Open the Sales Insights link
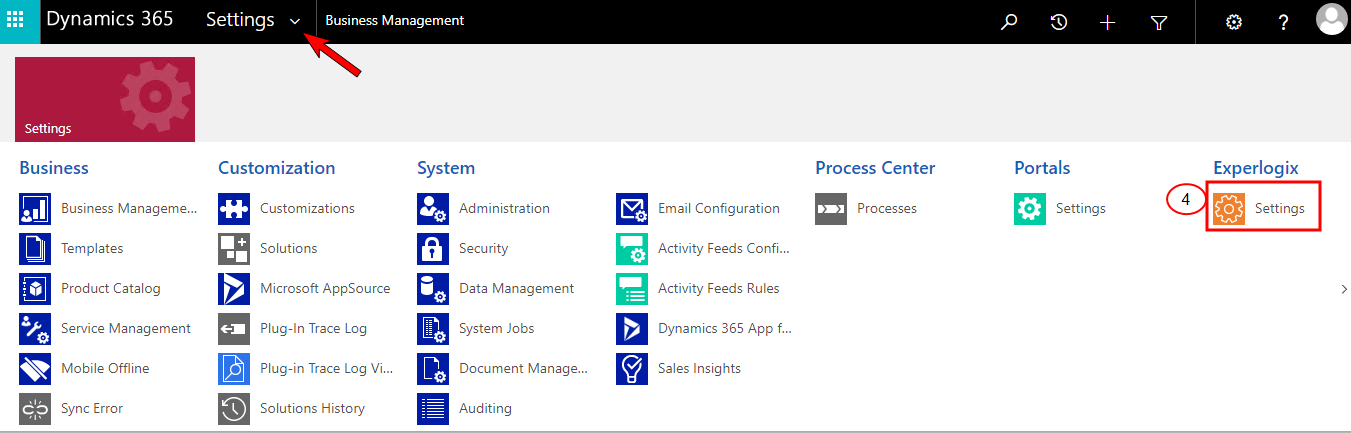The image size is (1351, 433). pyautogui.click(x=699, y=369)
